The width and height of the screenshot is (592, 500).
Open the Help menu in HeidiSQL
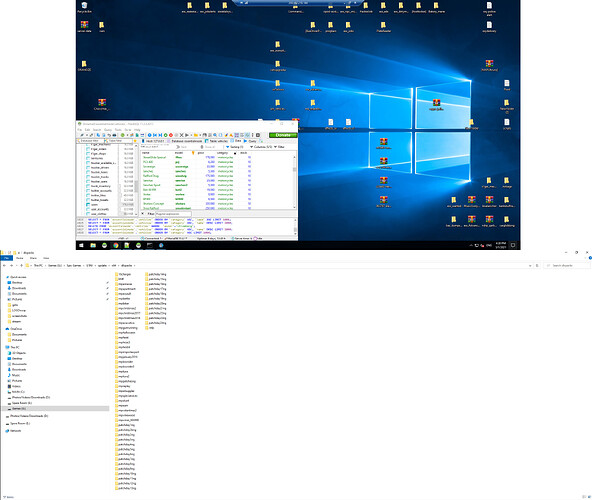137,130
